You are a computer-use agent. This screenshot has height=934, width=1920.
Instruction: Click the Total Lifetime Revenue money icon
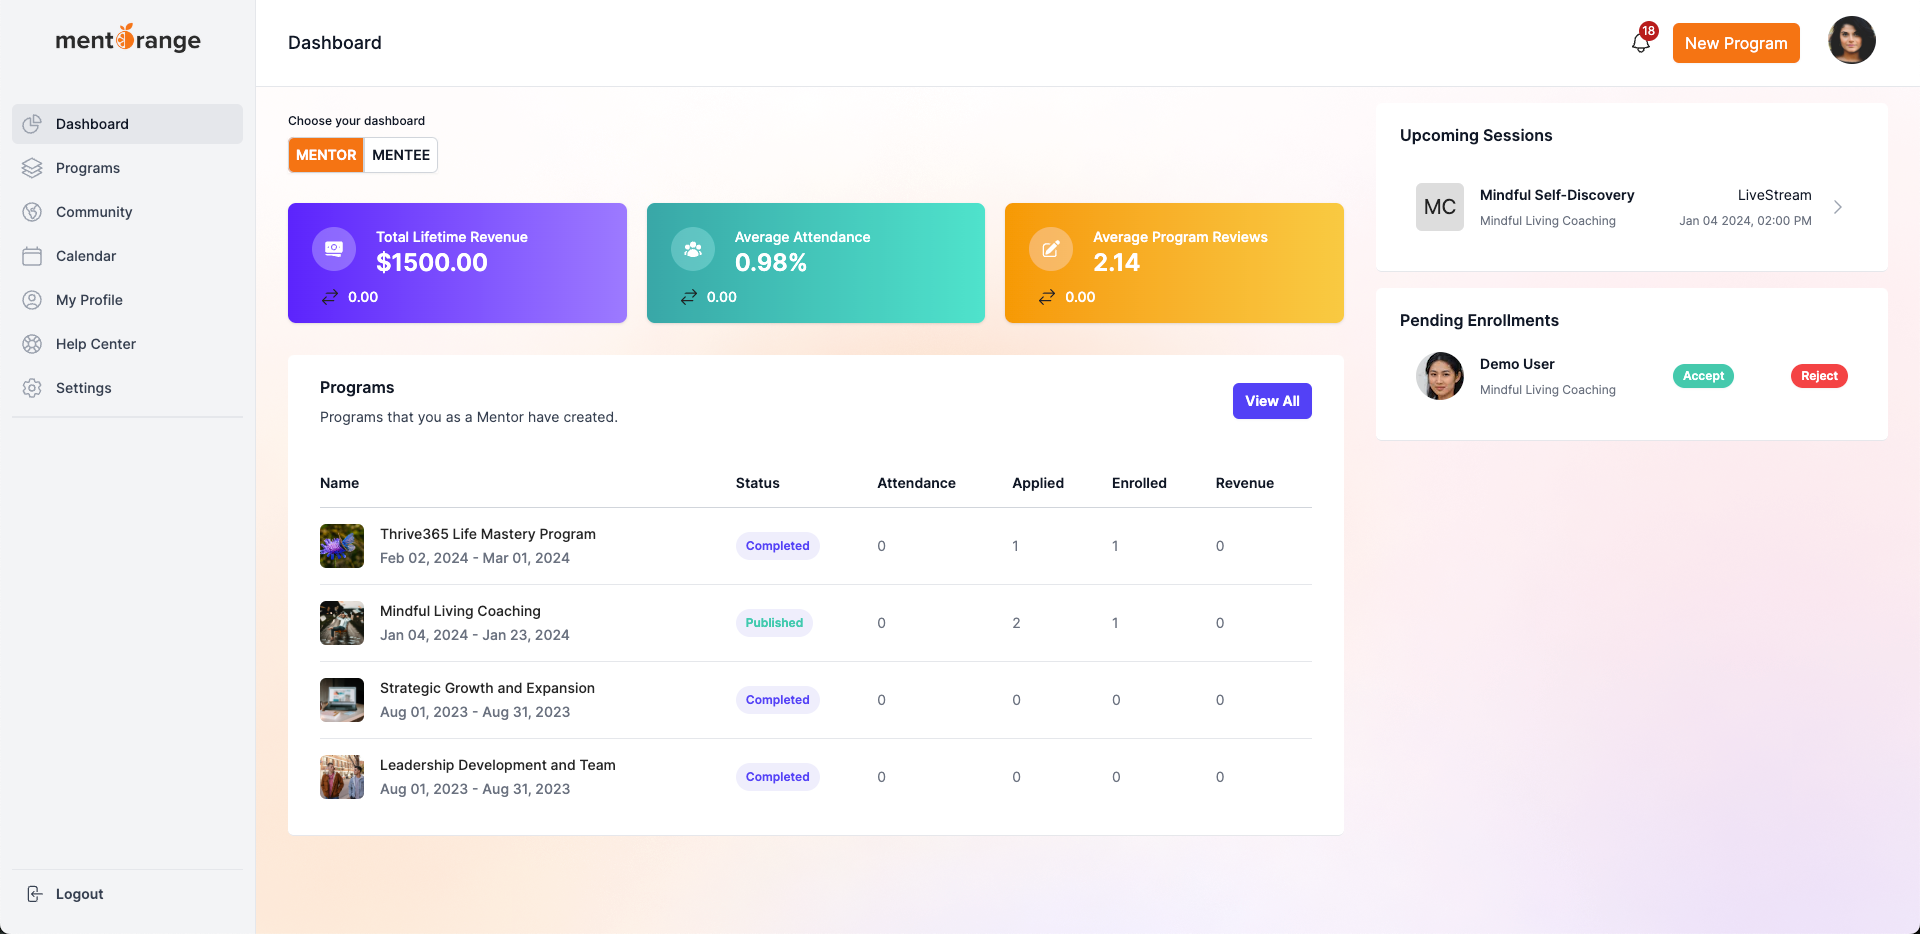point(334,249)
